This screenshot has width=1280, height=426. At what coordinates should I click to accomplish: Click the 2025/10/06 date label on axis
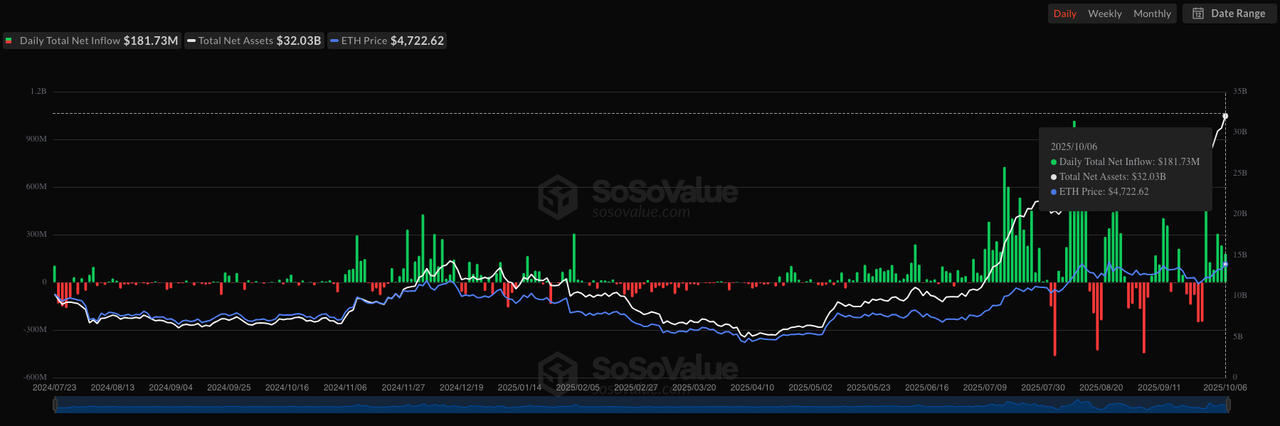(1225, 386)
